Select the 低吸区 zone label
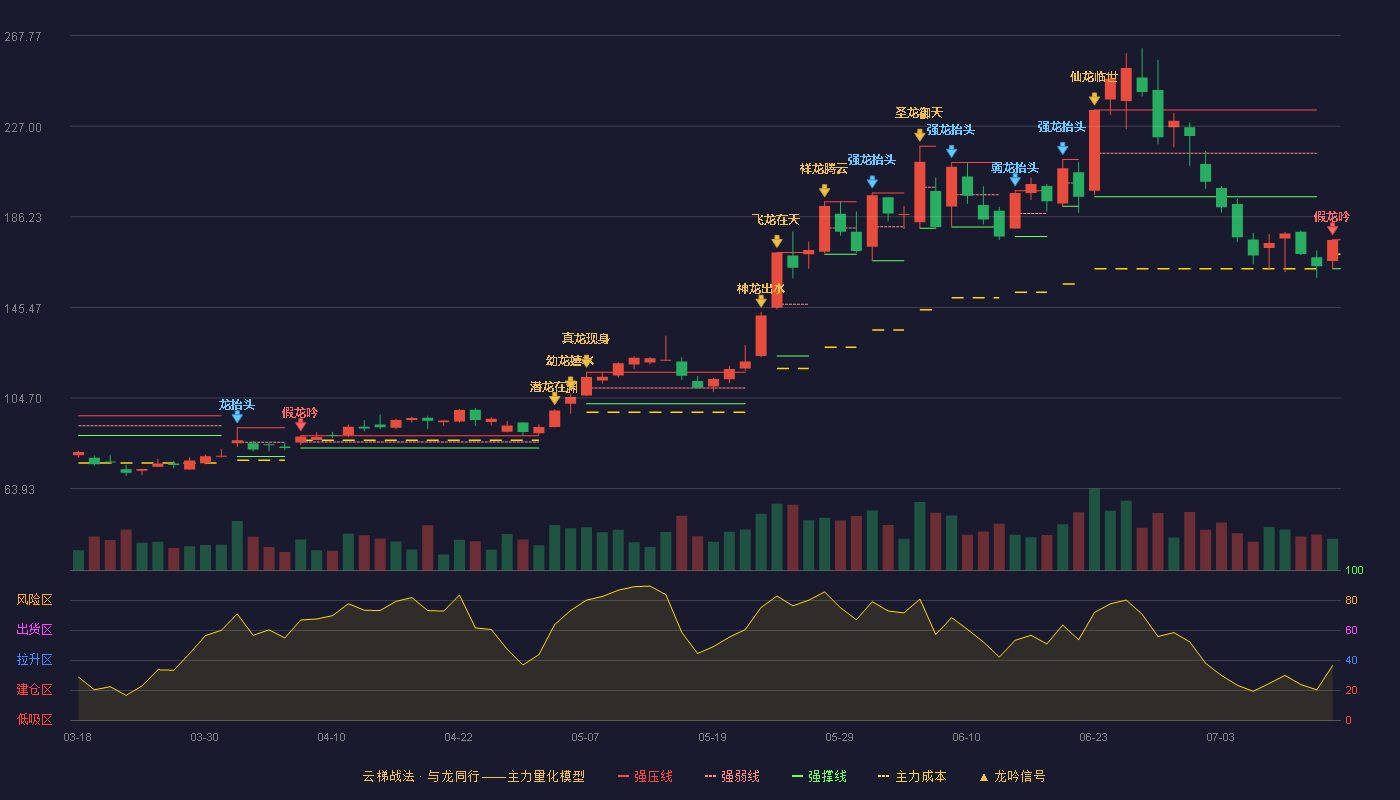Viewport: 1400px width, 800px height. 34,719
